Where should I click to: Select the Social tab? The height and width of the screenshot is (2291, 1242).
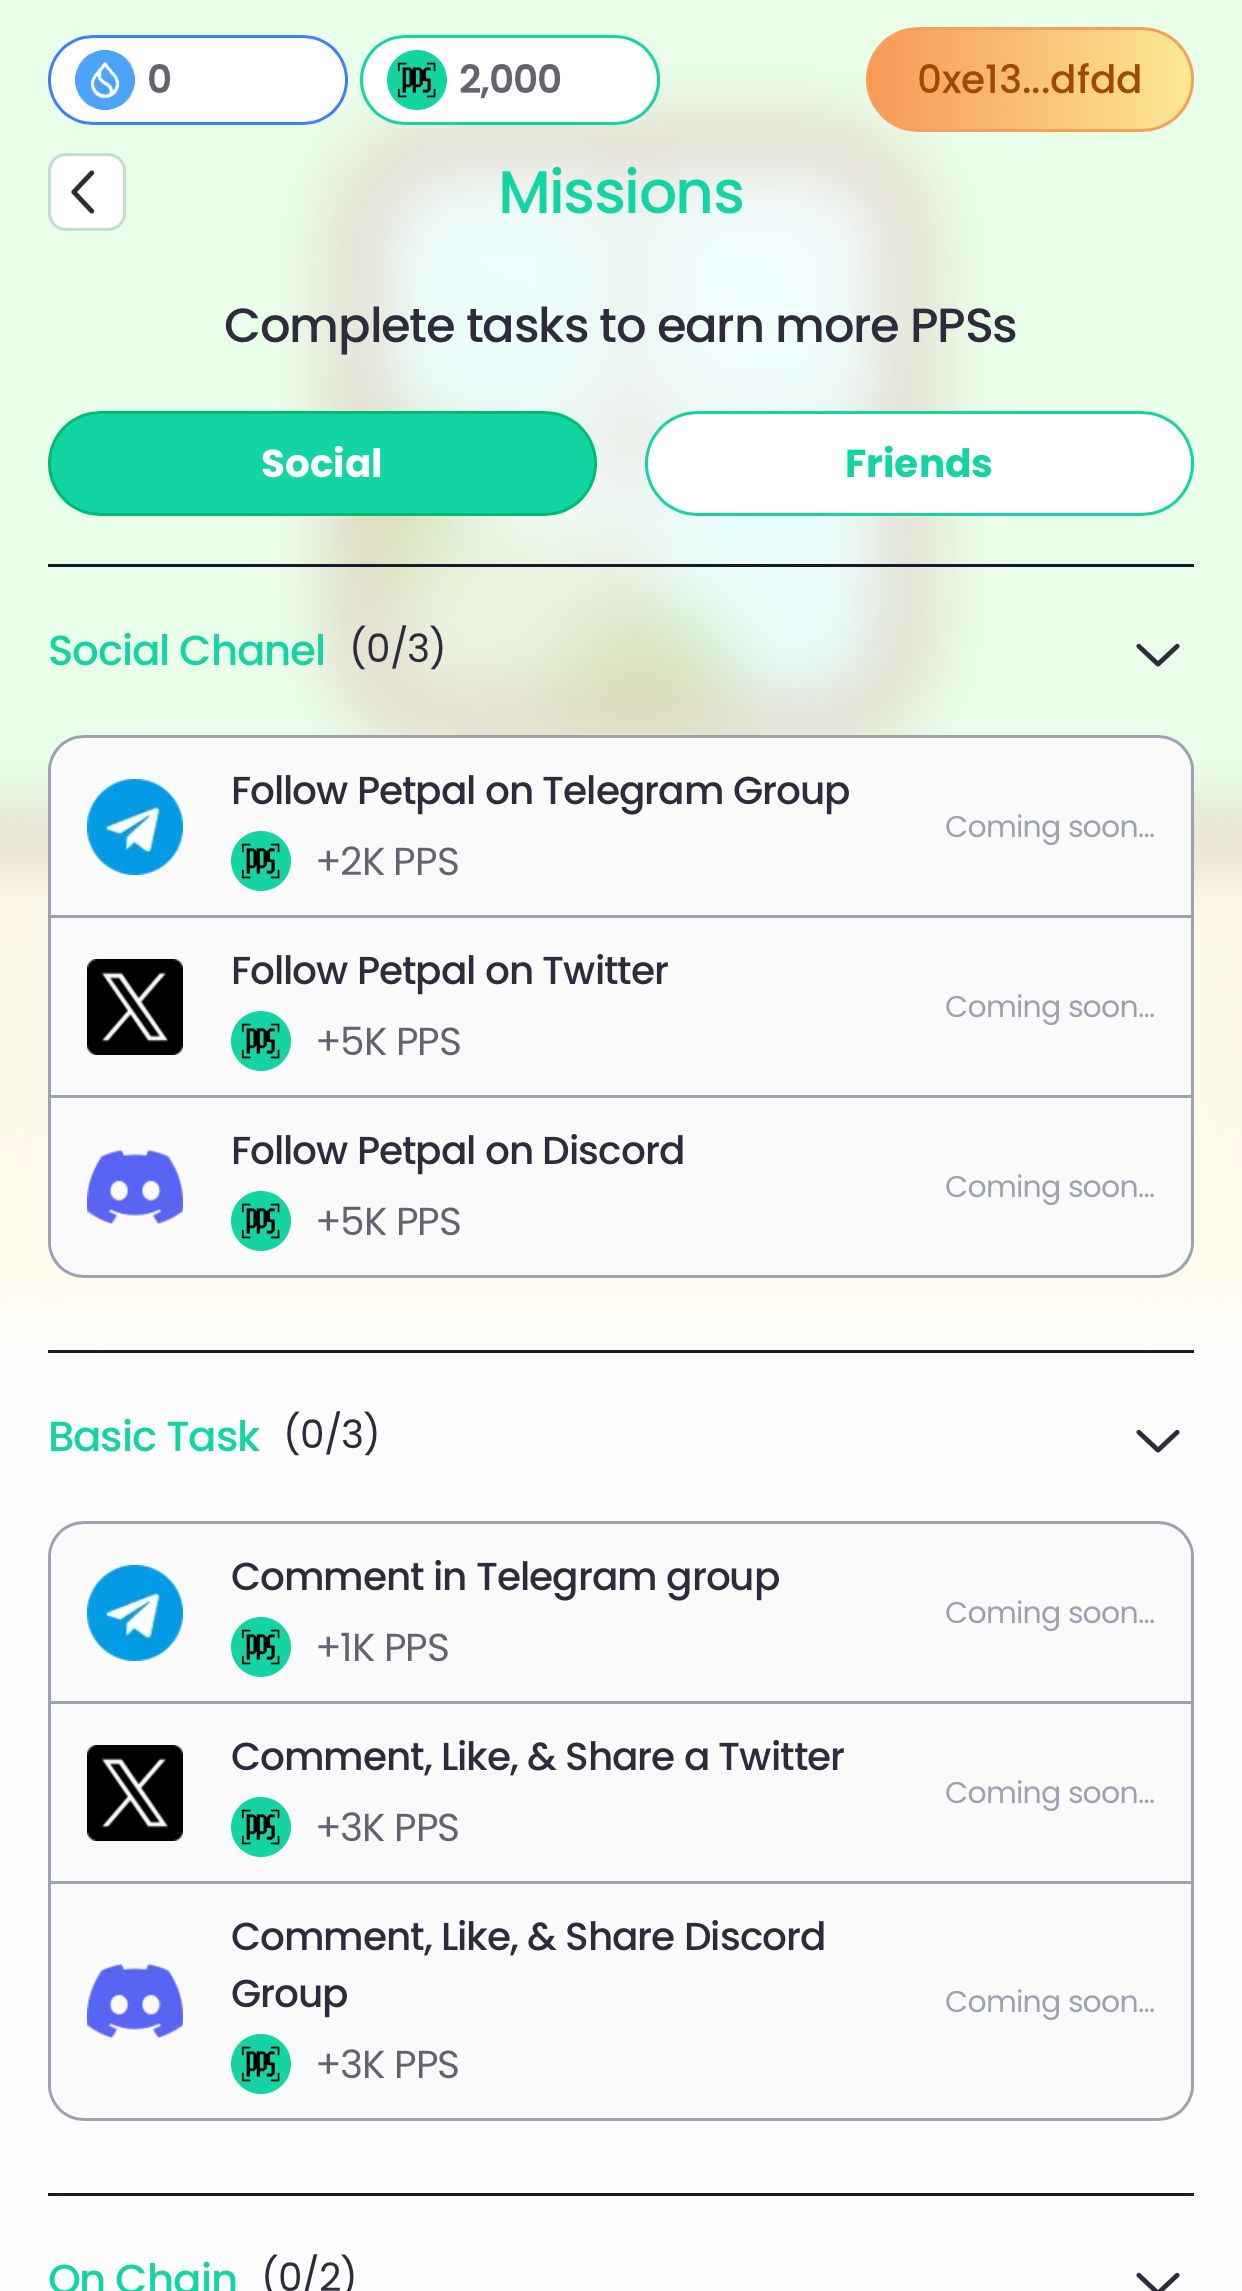(322, 463)
